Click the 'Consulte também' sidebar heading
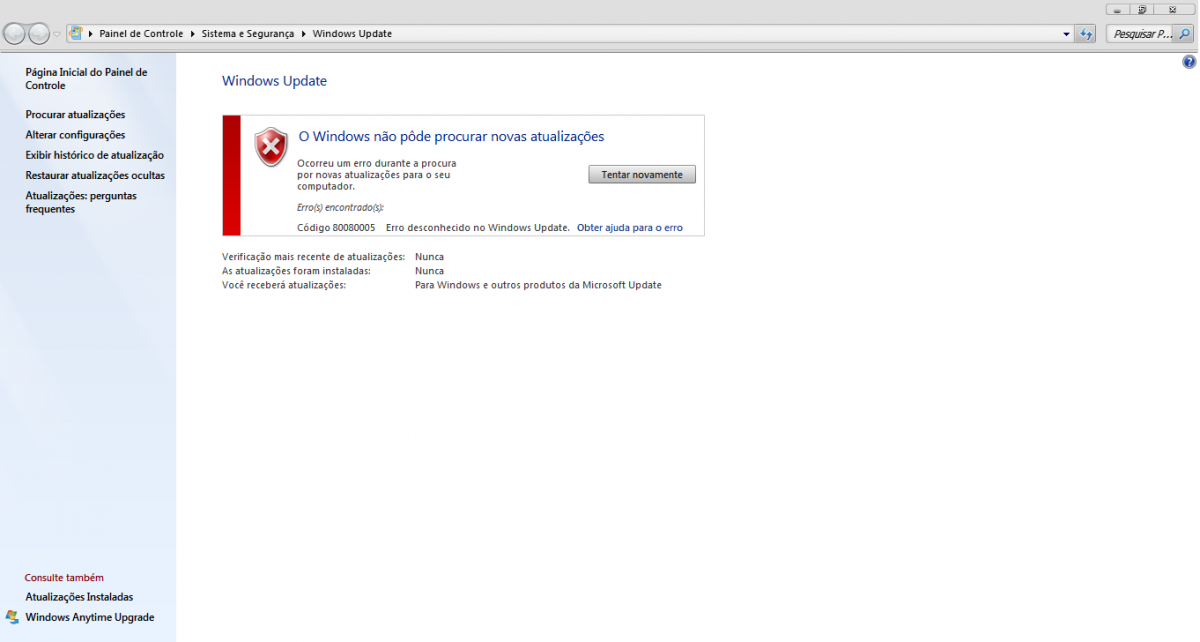 pos(64,577)
